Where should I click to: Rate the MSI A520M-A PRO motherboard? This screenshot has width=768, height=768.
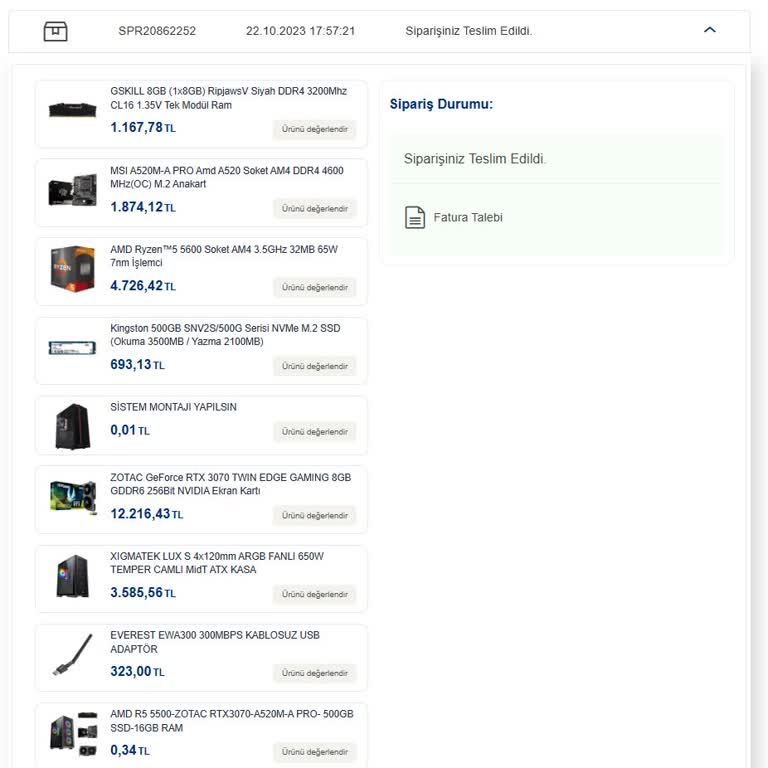314,209
